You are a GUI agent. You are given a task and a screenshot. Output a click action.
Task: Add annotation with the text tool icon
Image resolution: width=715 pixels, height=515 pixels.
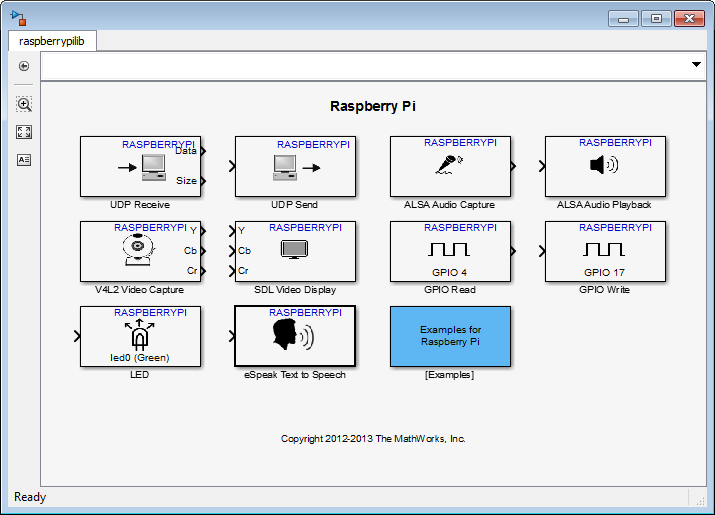click(24, 160)
